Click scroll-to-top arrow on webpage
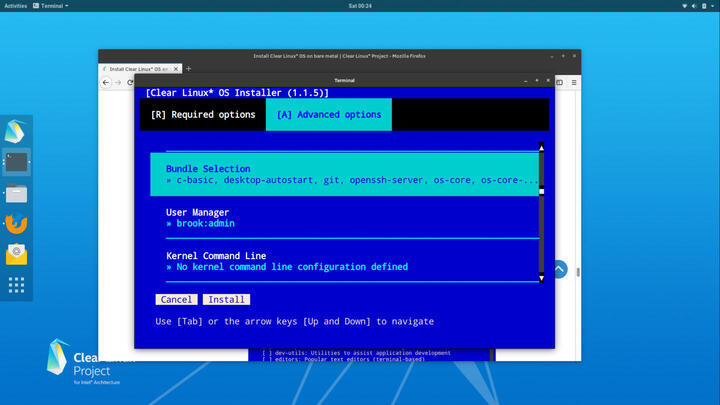The width and height of the screenshot is (720, 405). pyautogui.click(x=560, y=269)
